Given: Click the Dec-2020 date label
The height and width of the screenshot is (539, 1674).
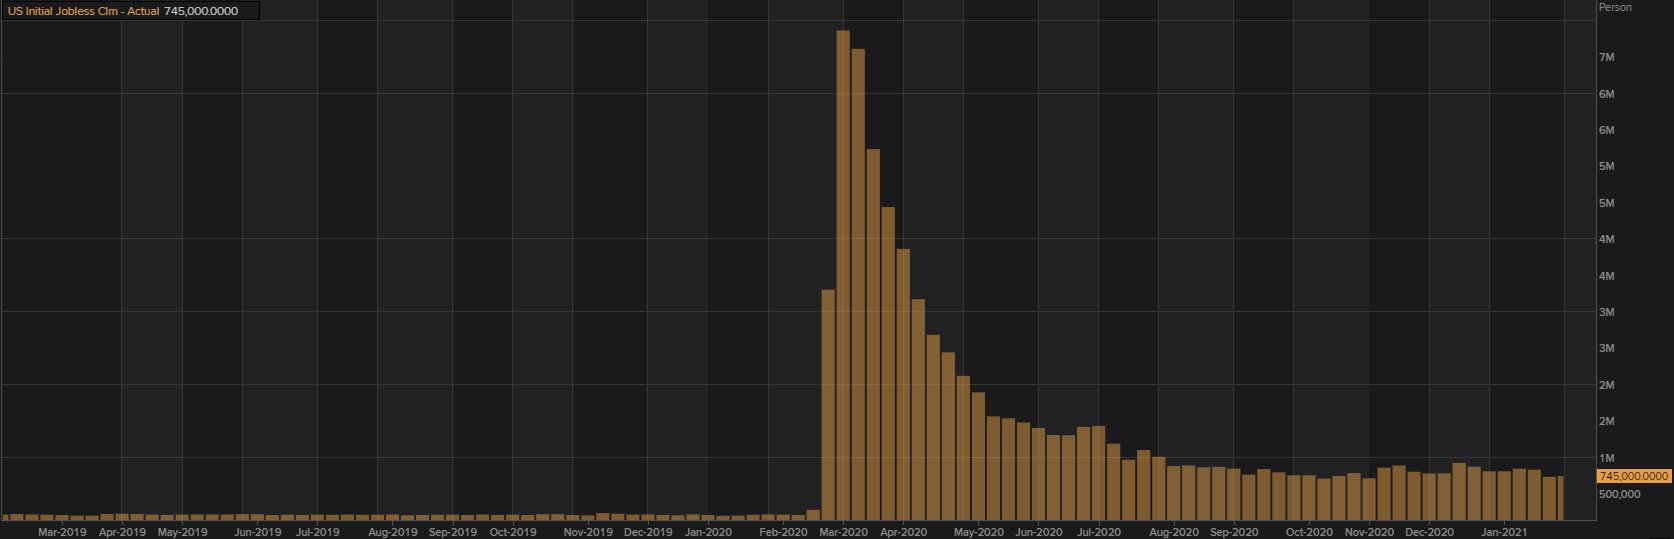Looking at the screenshot, I should click(x=1429, y=532).
